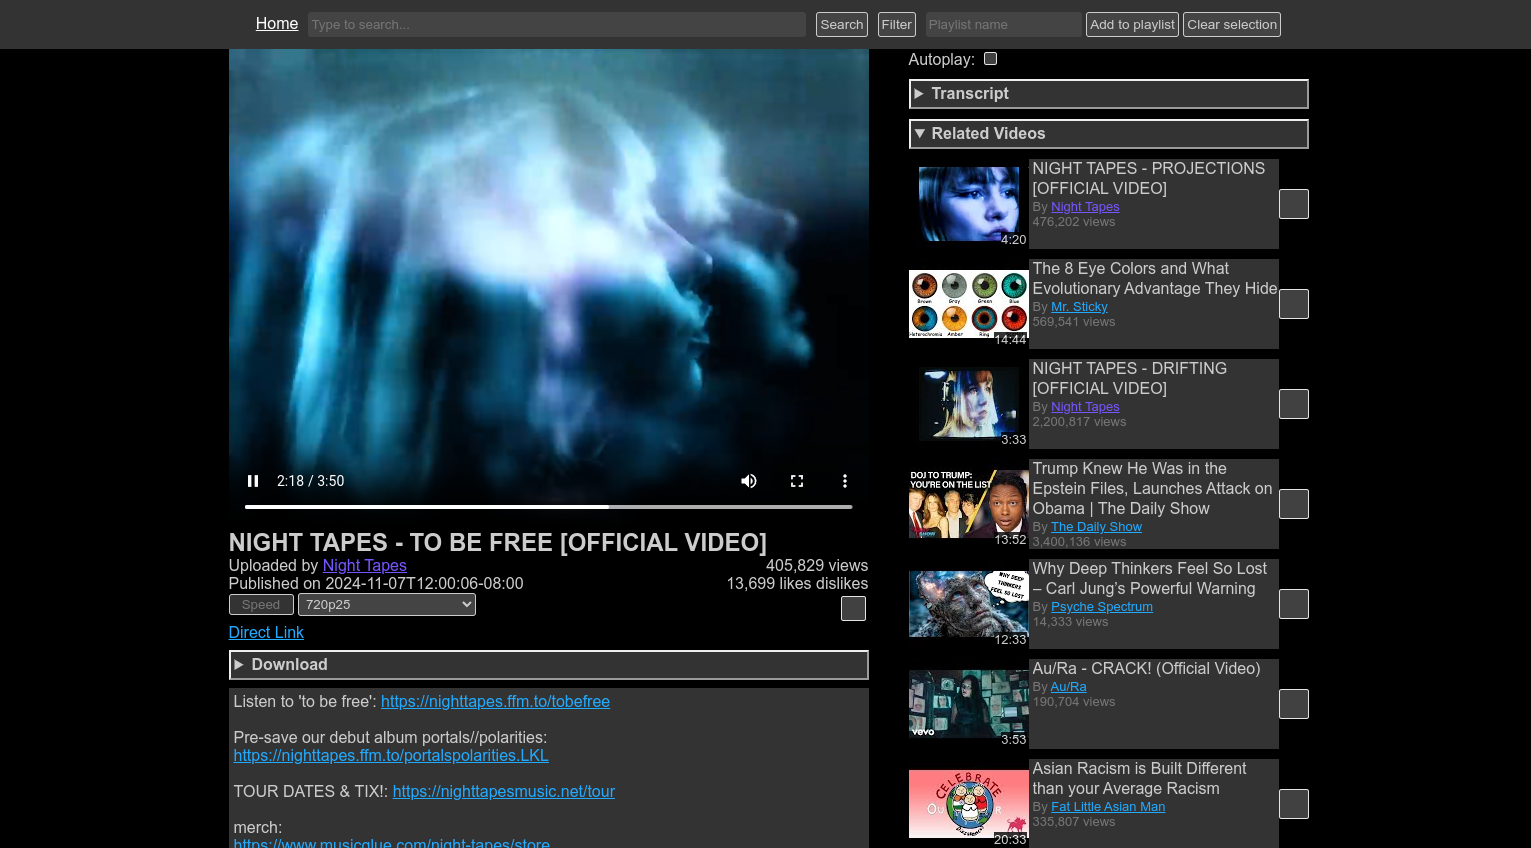Screen dimensions: 1531x848
Task: Focus the search input field
Action: [x=557, y=24]
